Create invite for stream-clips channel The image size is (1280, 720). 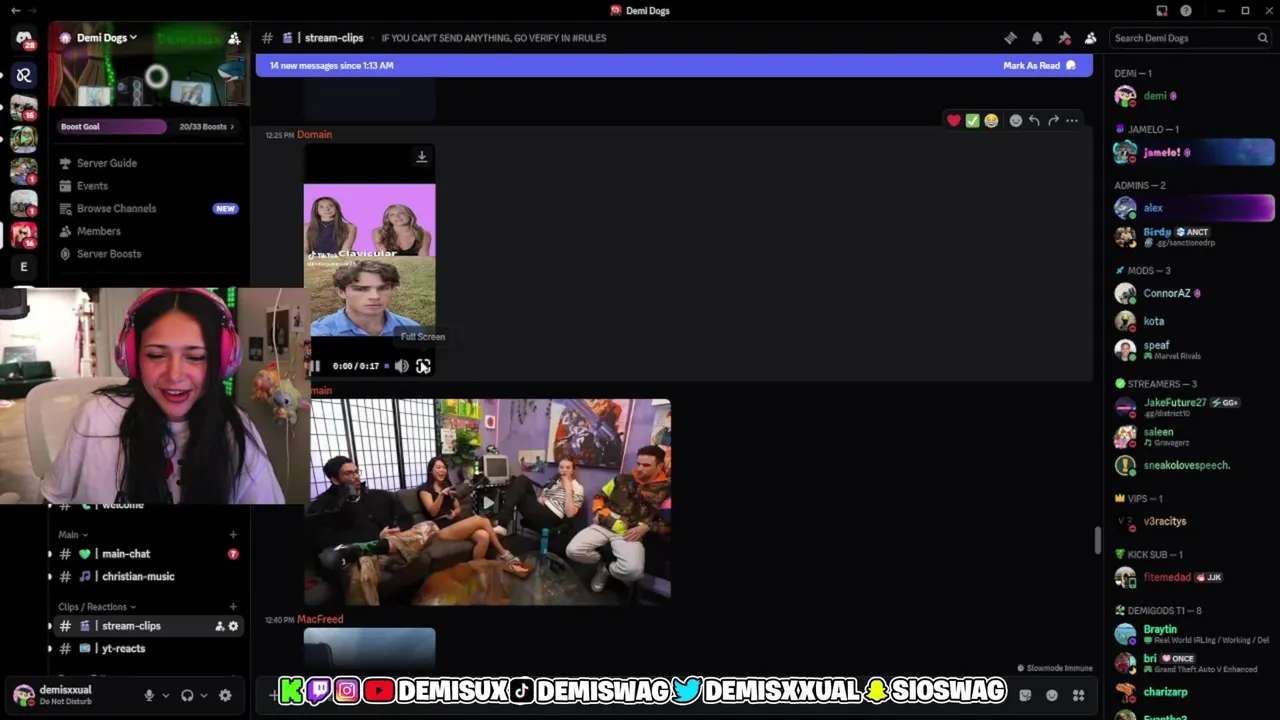(x=219, y=626)
